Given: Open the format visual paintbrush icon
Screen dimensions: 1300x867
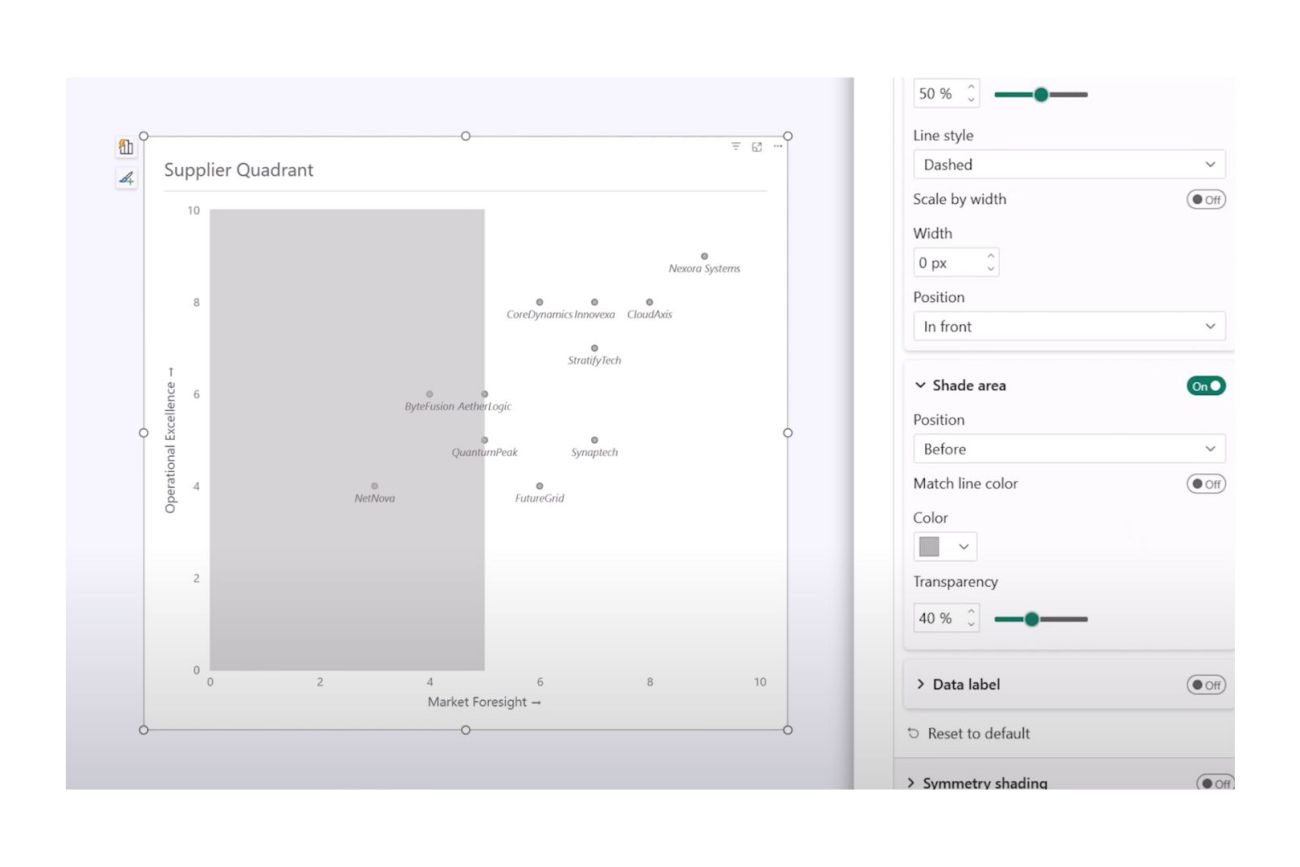Looking at the screenshot, I should point(126,179).
